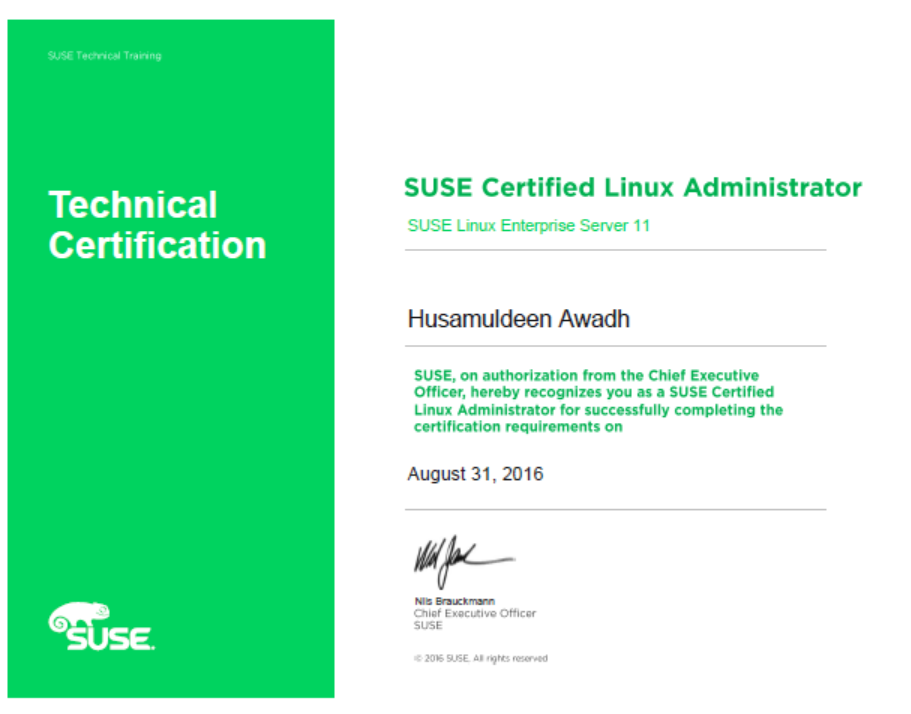
Task: Click the SUSE chameleon logo
Action: [102, 626]
